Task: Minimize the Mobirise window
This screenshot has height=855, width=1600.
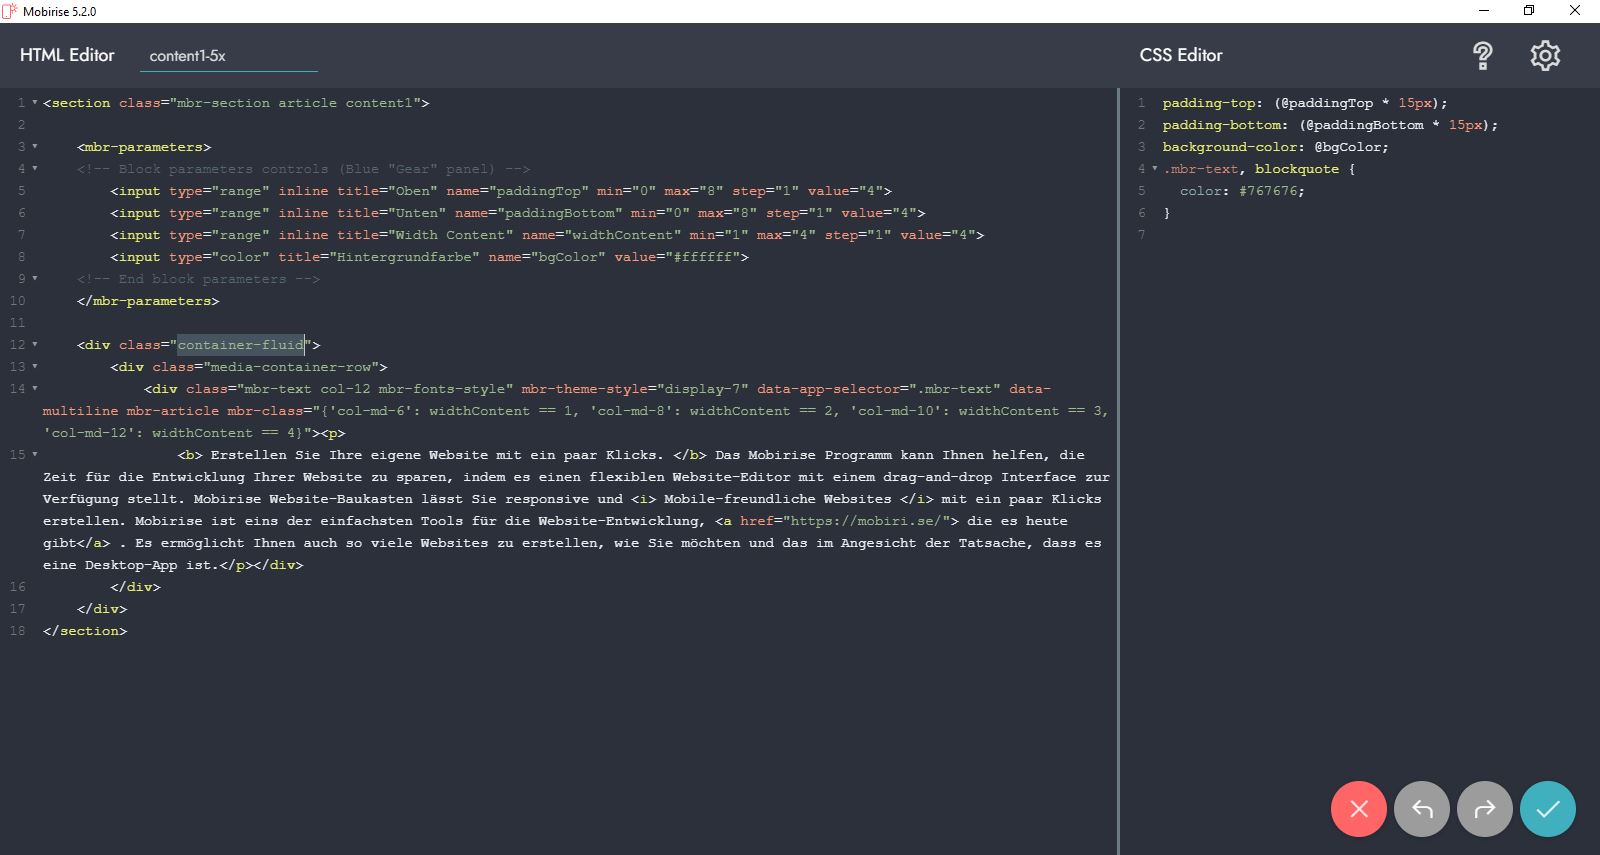Action: [1483, 11]
